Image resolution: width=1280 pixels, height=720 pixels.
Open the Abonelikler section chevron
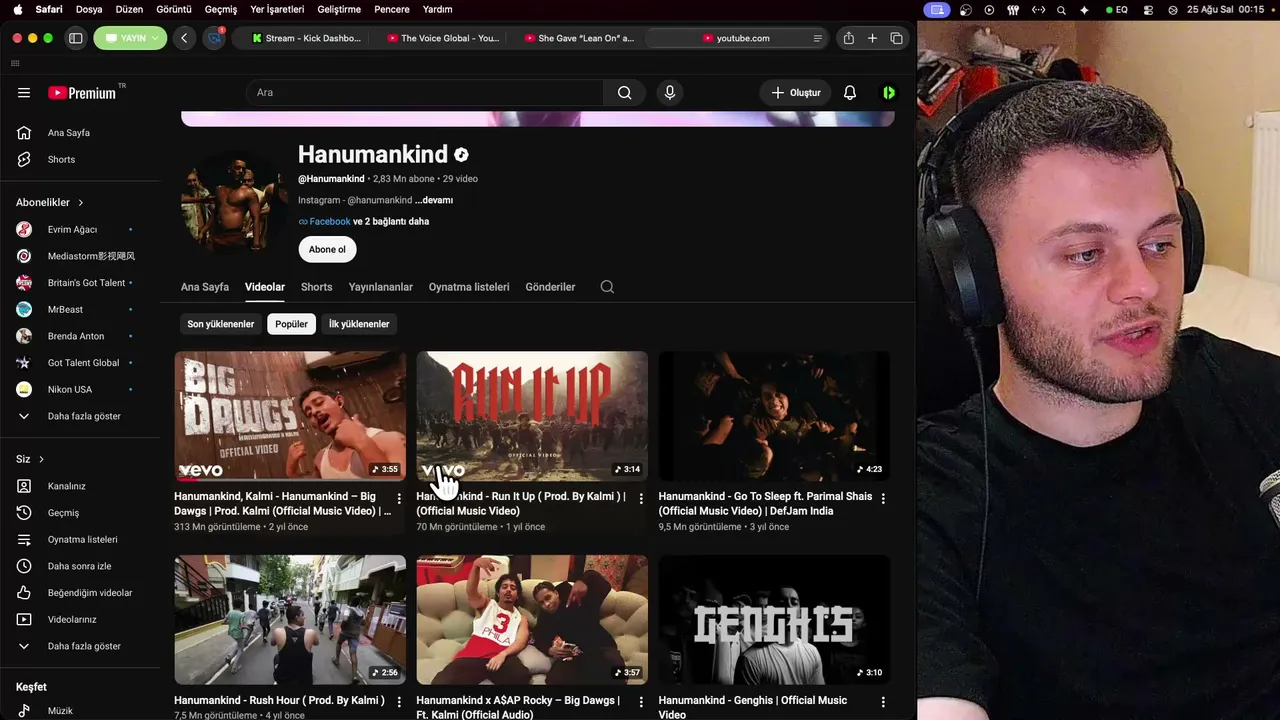click(81, 203)
